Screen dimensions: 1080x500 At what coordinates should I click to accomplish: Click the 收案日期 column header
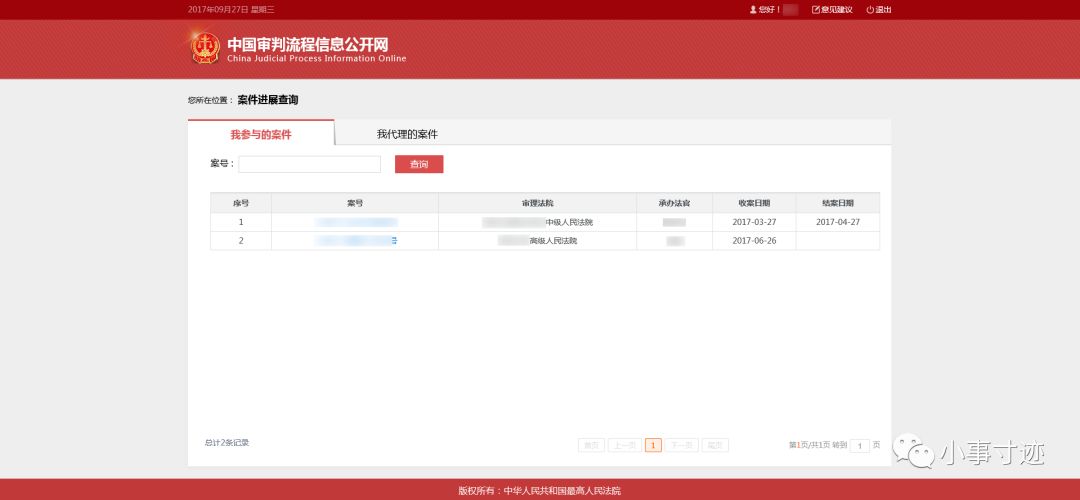(x=754, y=203)
